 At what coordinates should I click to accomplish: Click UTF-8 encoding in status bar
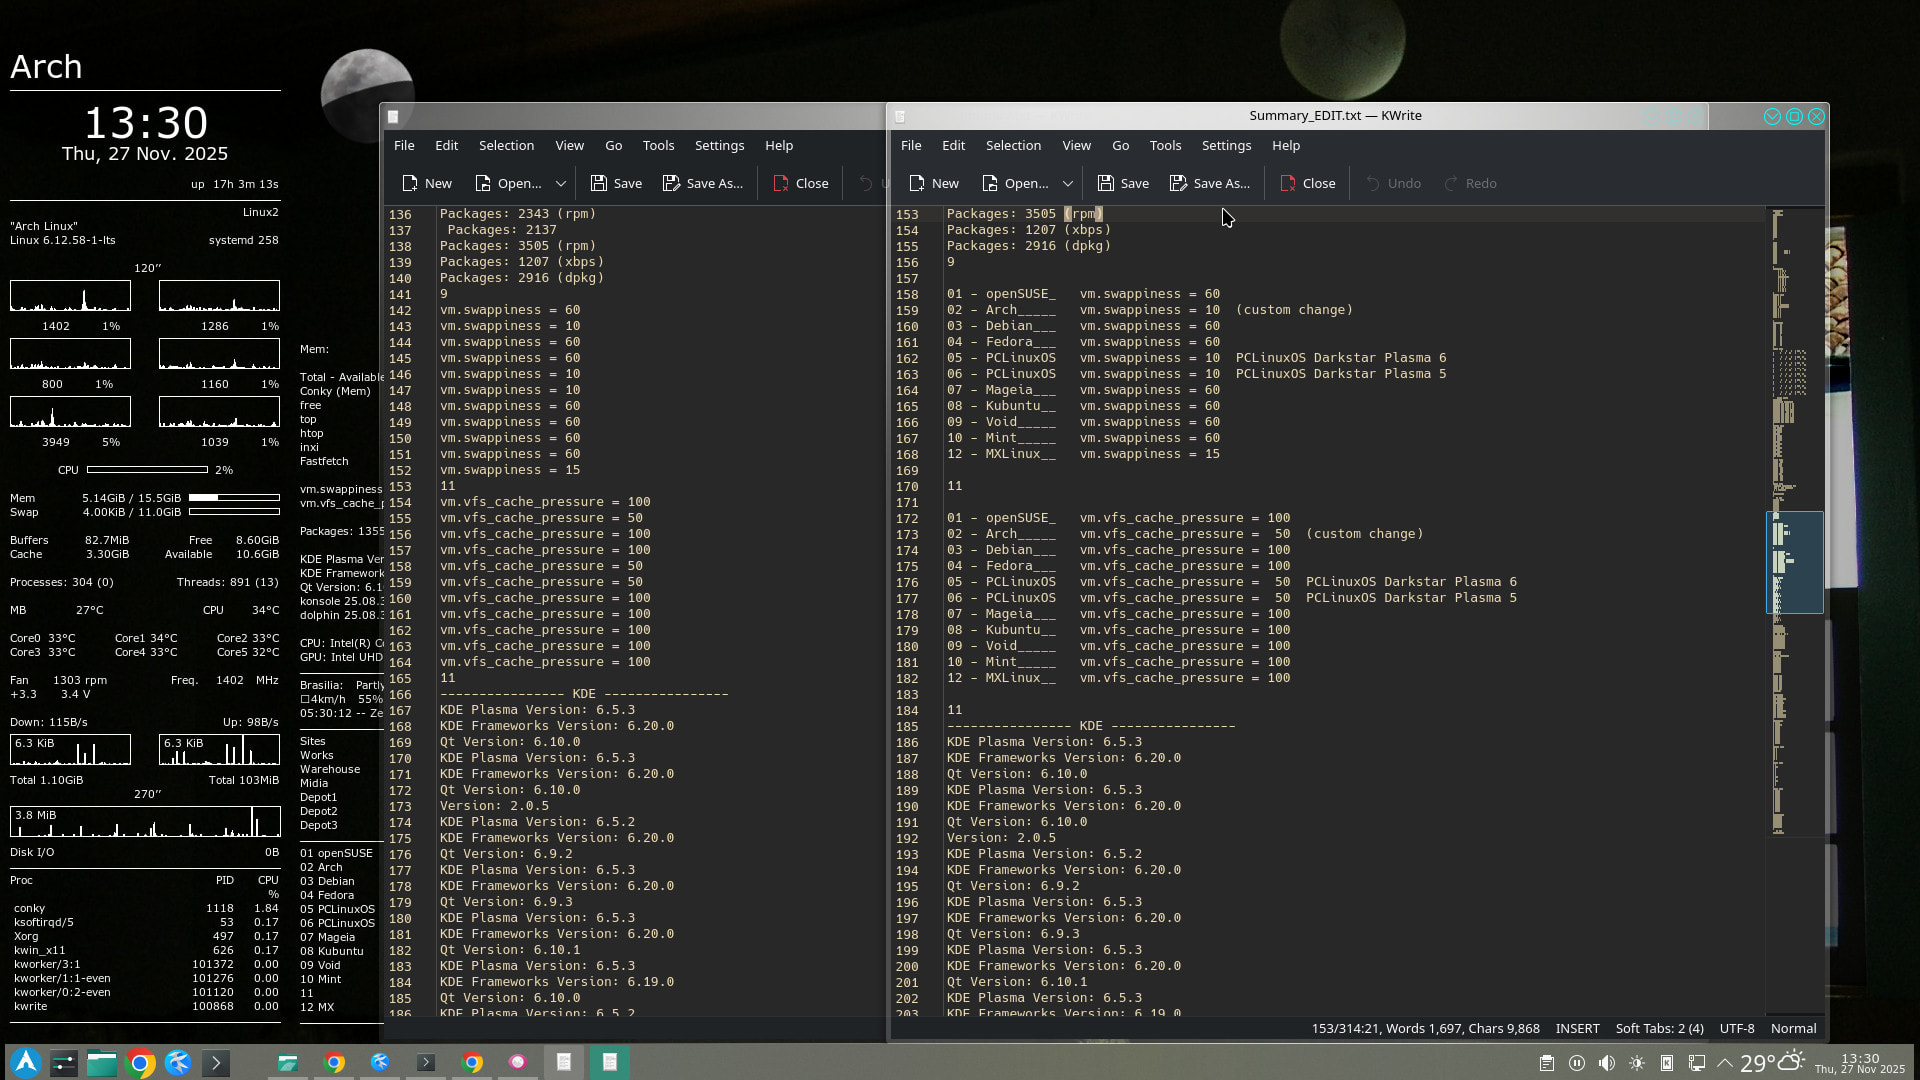tap(1736, 1028)
